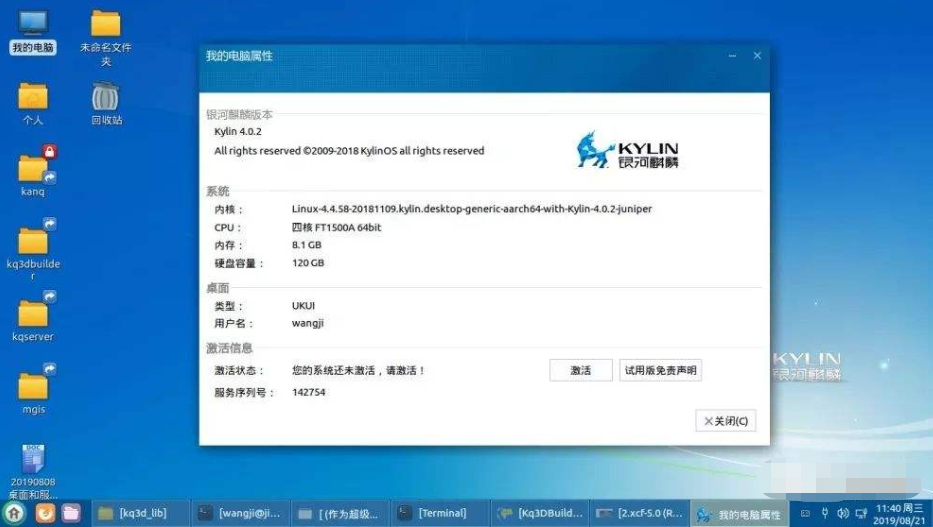Open the start menu home button

tap(14, 513)
